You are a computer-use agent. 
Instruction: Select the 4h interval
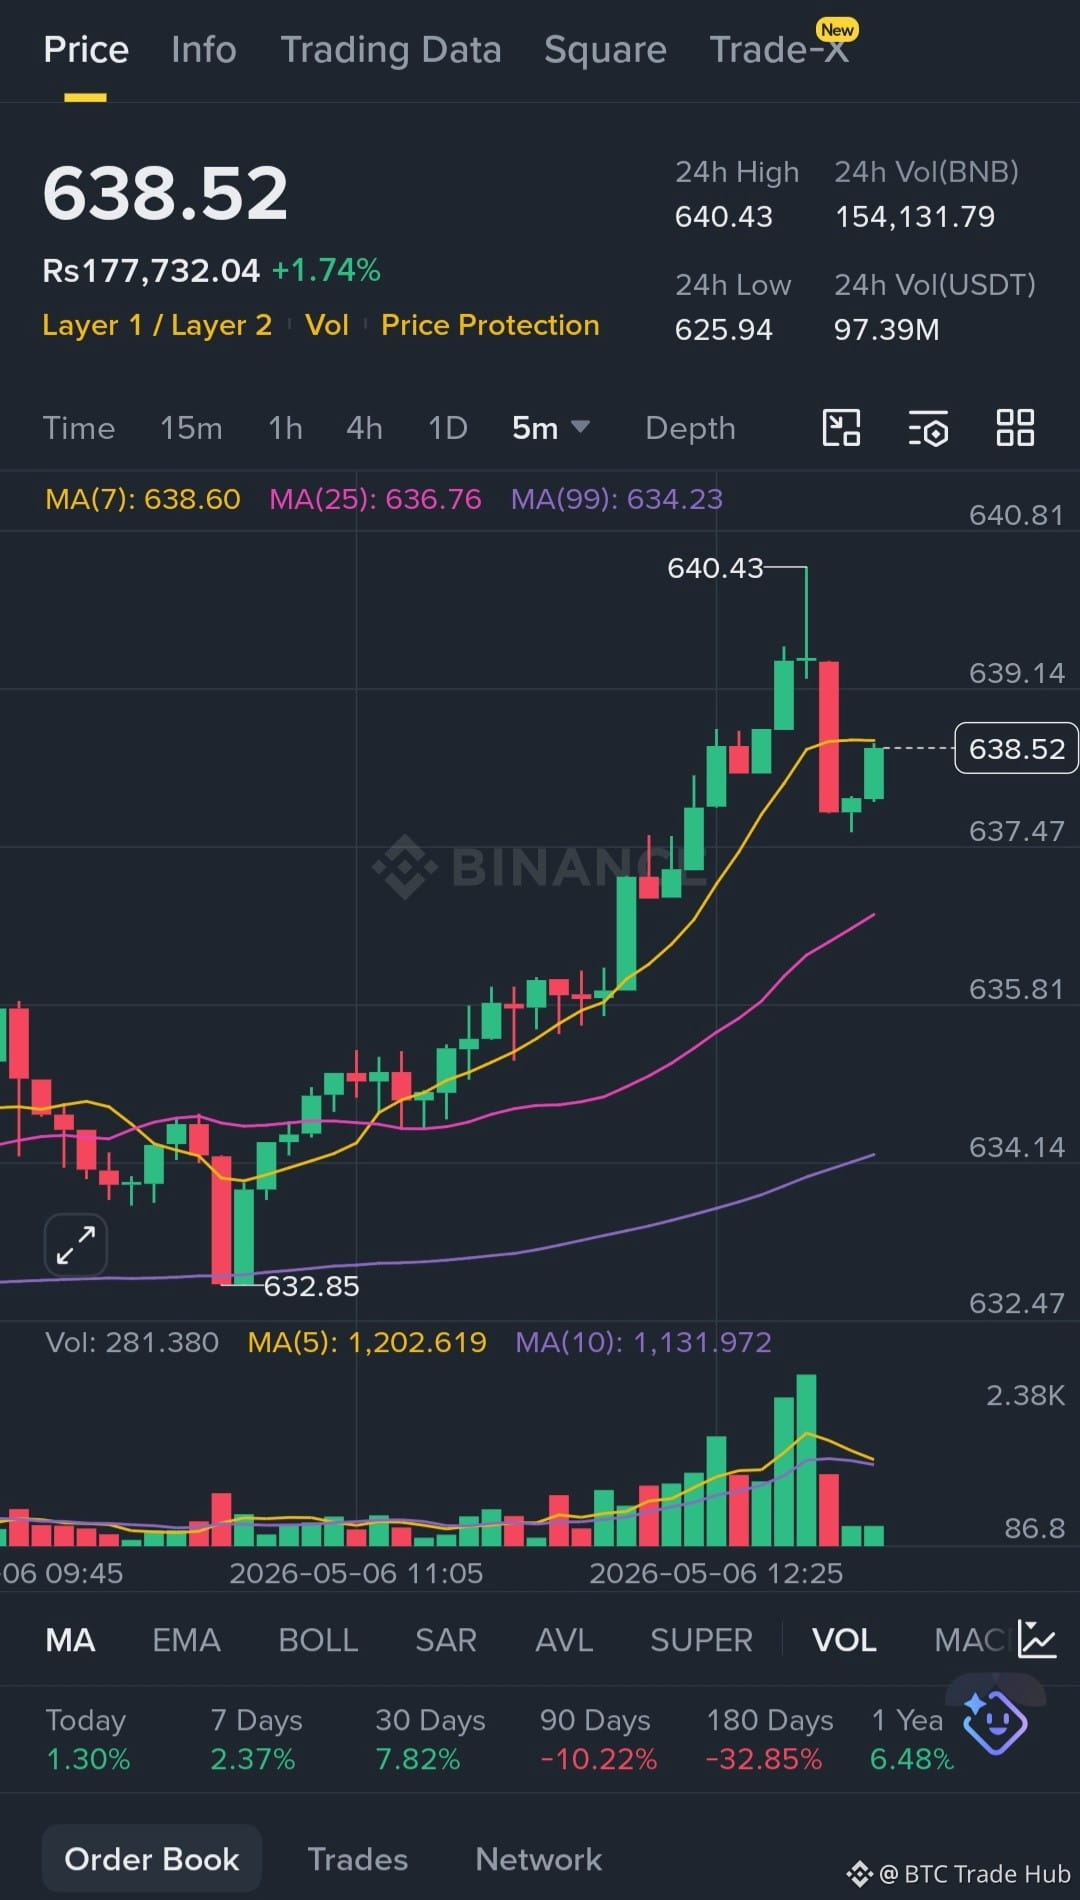coord(364,428)
